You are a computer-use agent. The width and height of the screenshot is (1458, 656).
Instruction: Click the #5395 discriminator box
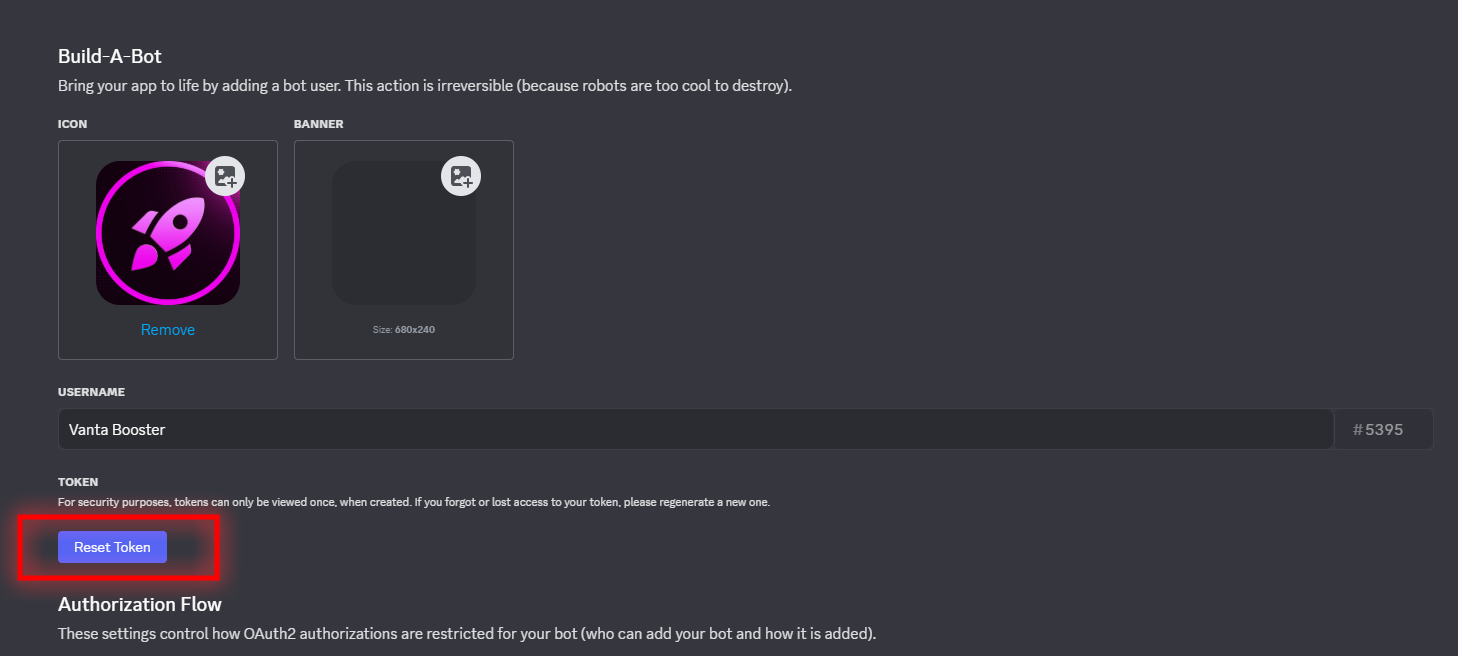pos(1383,429)
